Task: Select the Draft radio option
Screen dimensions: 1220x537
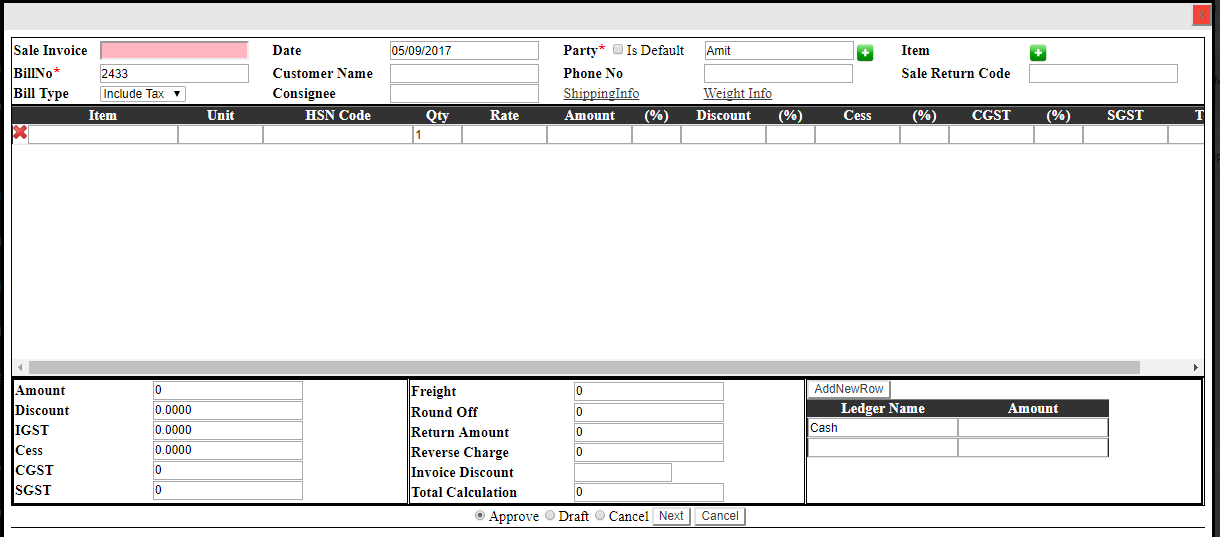Action: [x=550, y=516]
